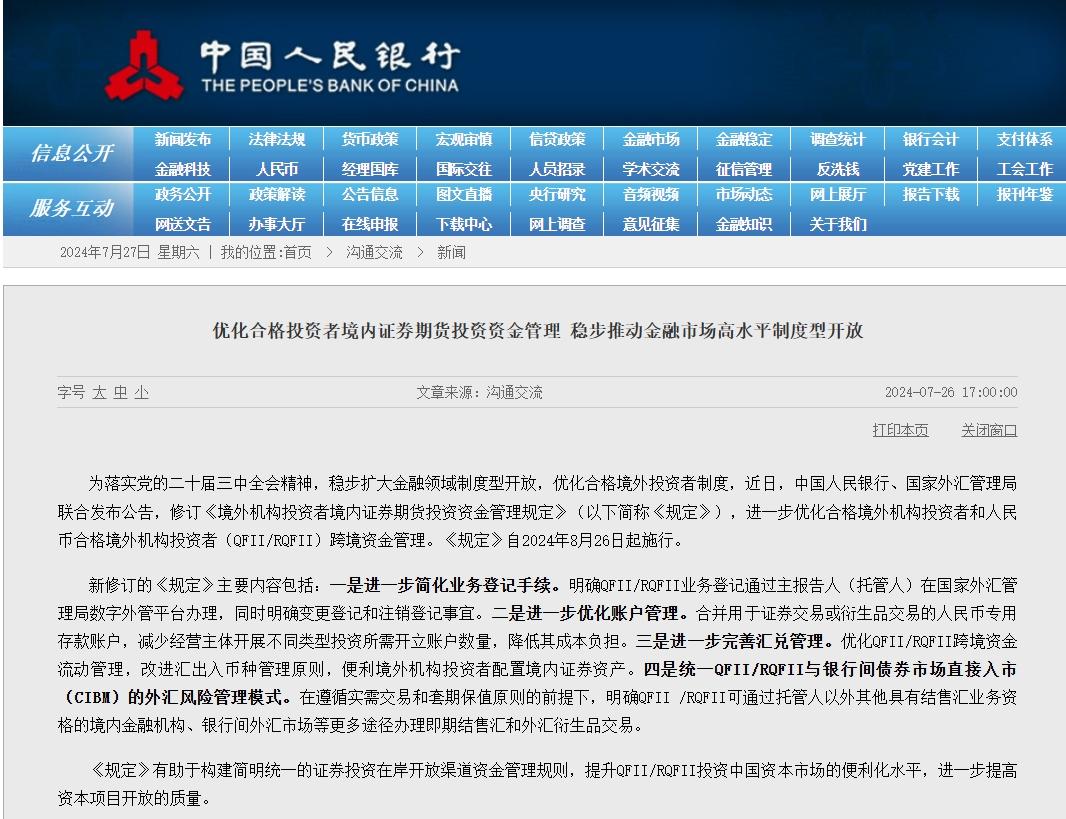Set font size to medium (中)
The image size is (1066, 819).
(x=120, y=392)
